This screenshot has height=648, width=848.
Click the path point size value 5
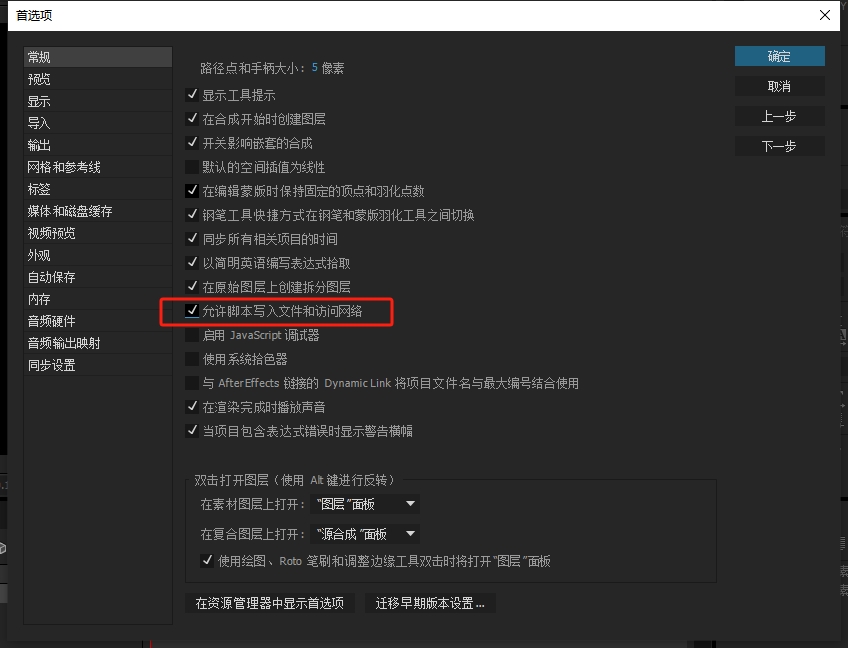[x=315, y=68]
